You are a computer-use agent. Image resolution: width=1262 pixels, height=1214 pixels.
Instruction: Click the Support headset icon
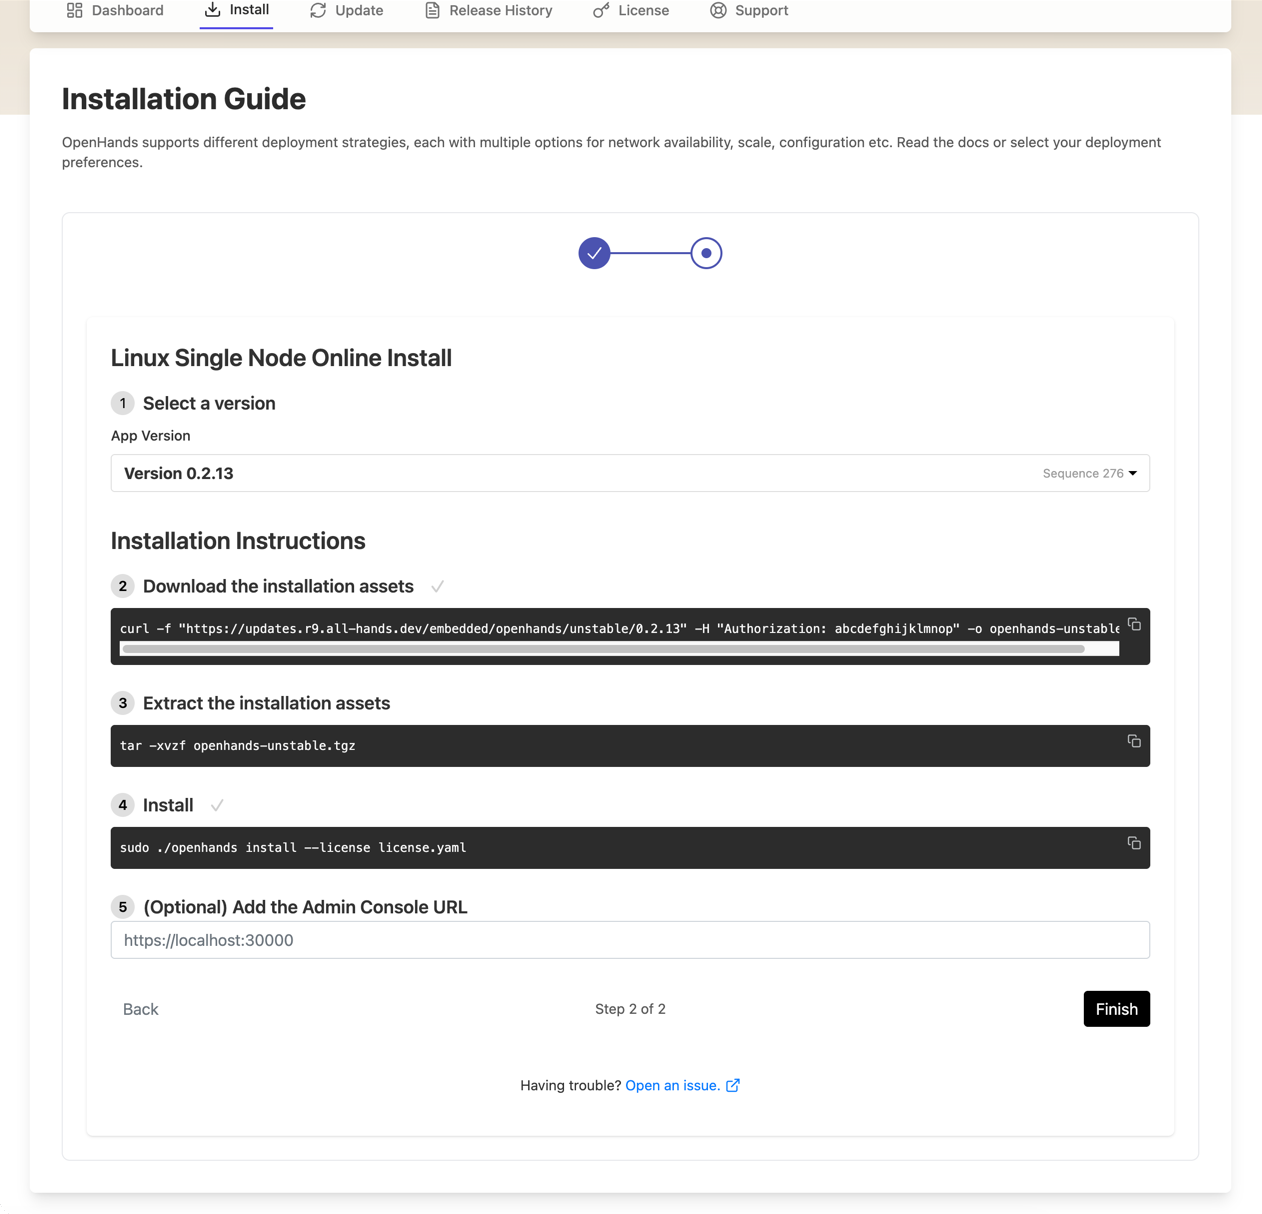point(718,10)
